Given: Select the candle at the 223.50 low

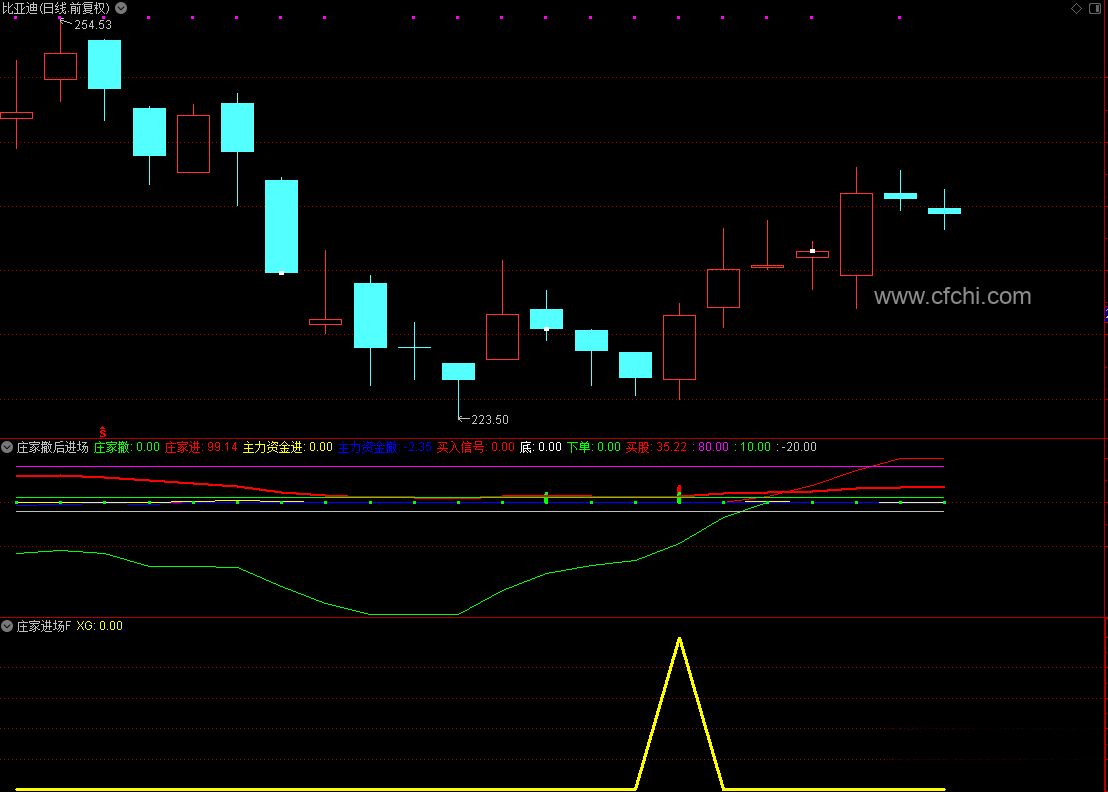Looking at the screenshot, I should pyautogui.click(x=459, y=372).
